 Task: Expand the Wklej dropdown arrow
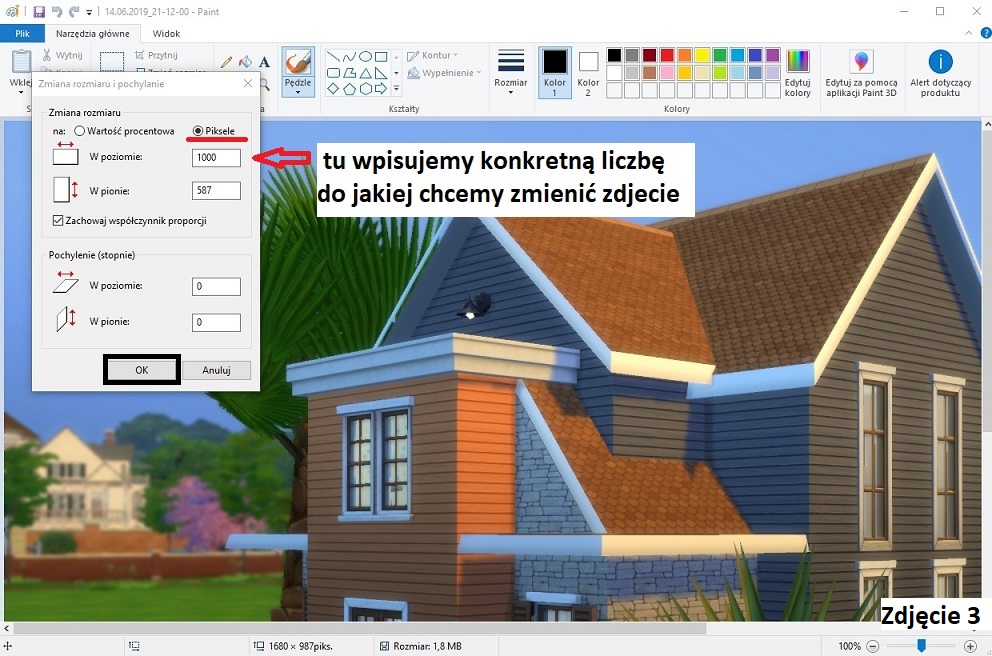tap(21, 92)
